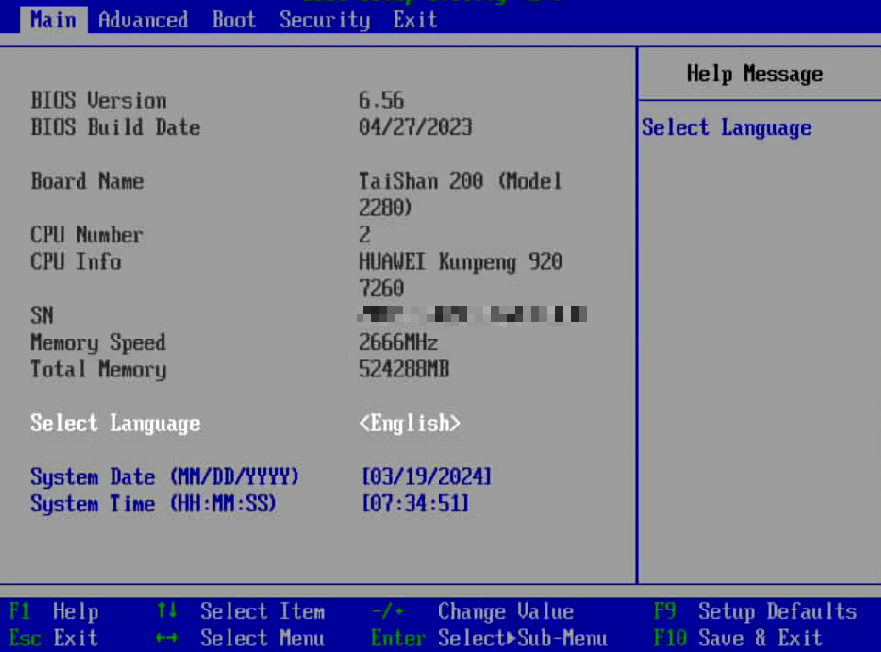Select the Select Language setting label
The width and height of the screenshot is (881, 652).
(x=115, y=423)
